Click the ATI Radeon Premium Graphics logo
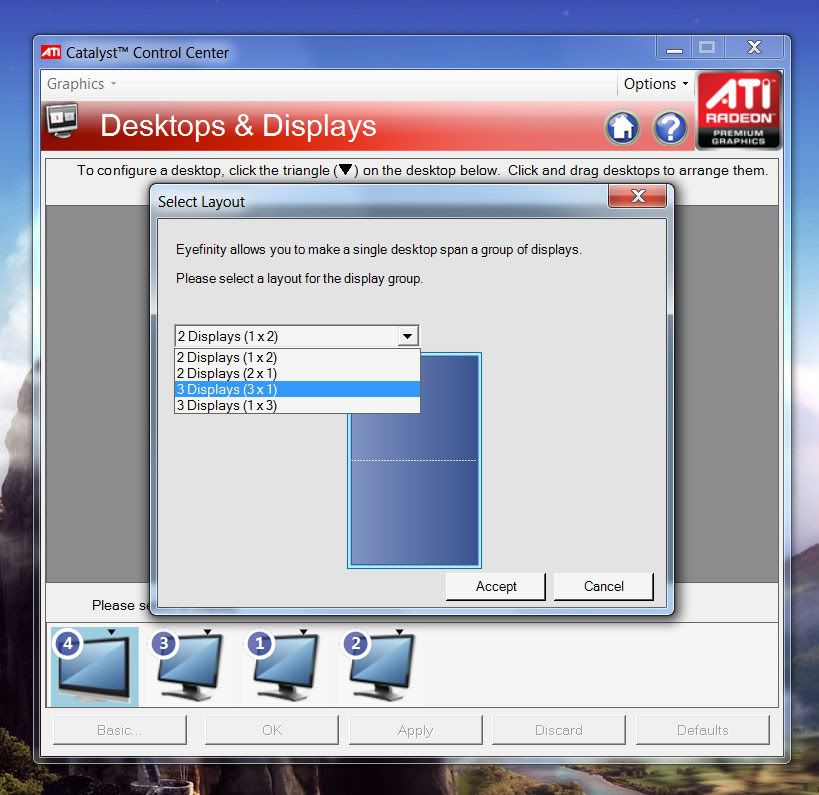Screen dimensions: 819x795 click(x=739, y=110)
